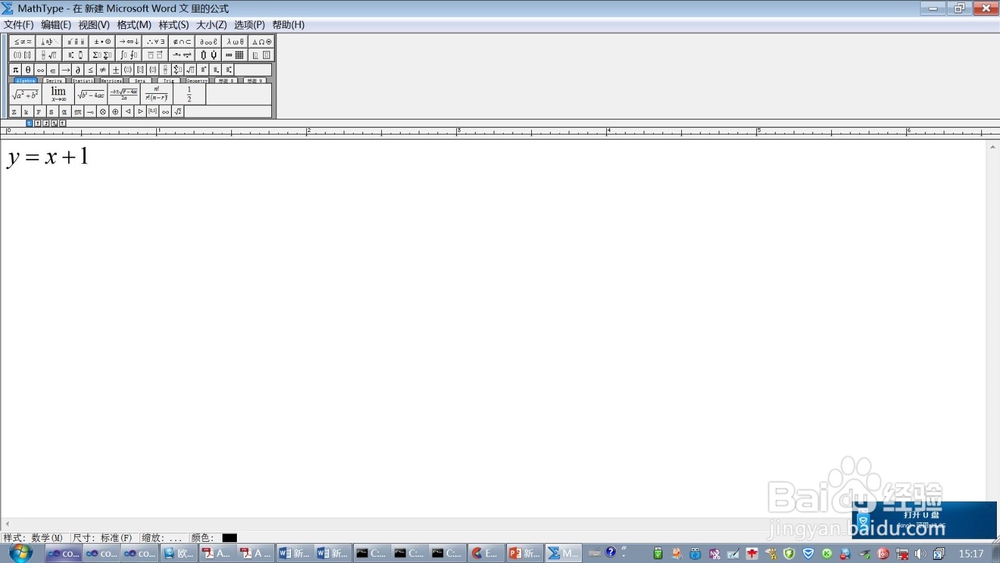Image resolution: width=1000 pixels, height=563 pixels.
Task: Insert pi symbol from small bar
Action: (x=15, y=69)
